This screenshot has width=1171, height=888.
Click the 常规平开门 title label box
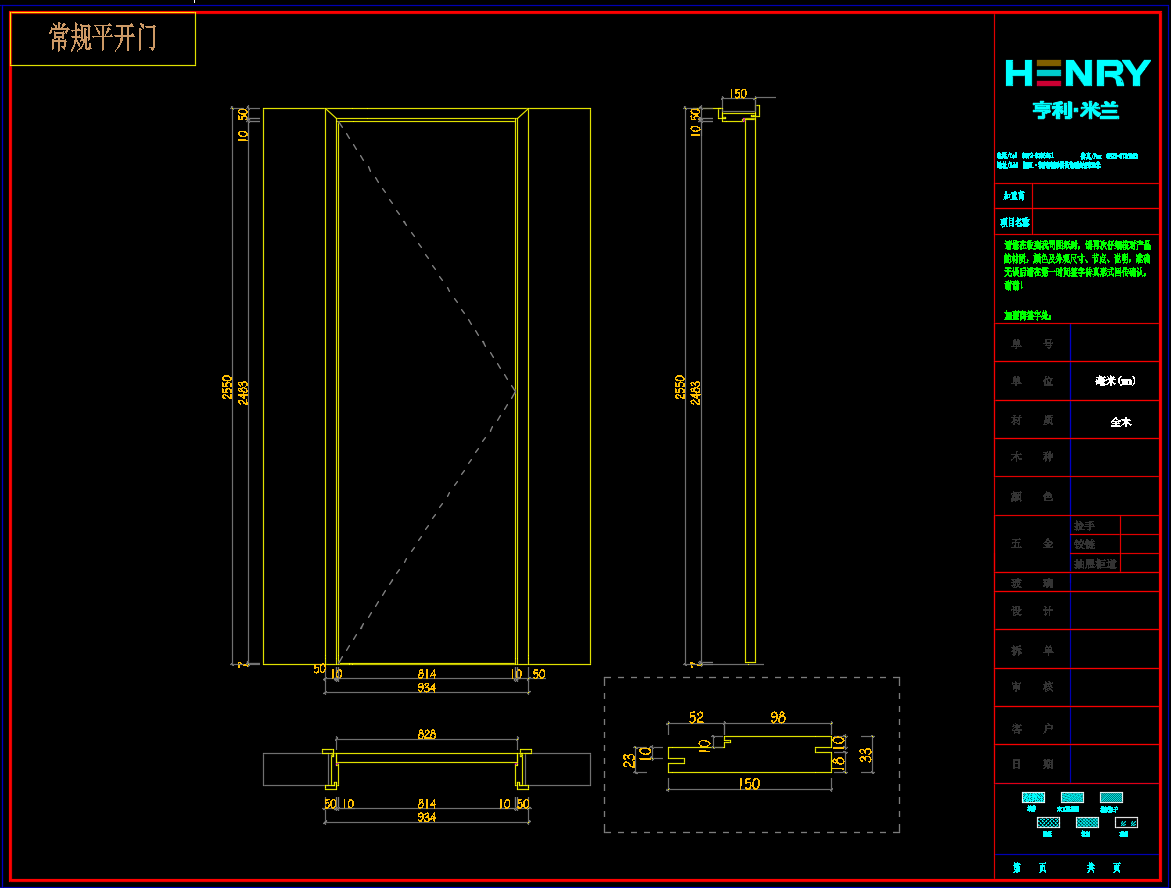click(x=103, y=40)
